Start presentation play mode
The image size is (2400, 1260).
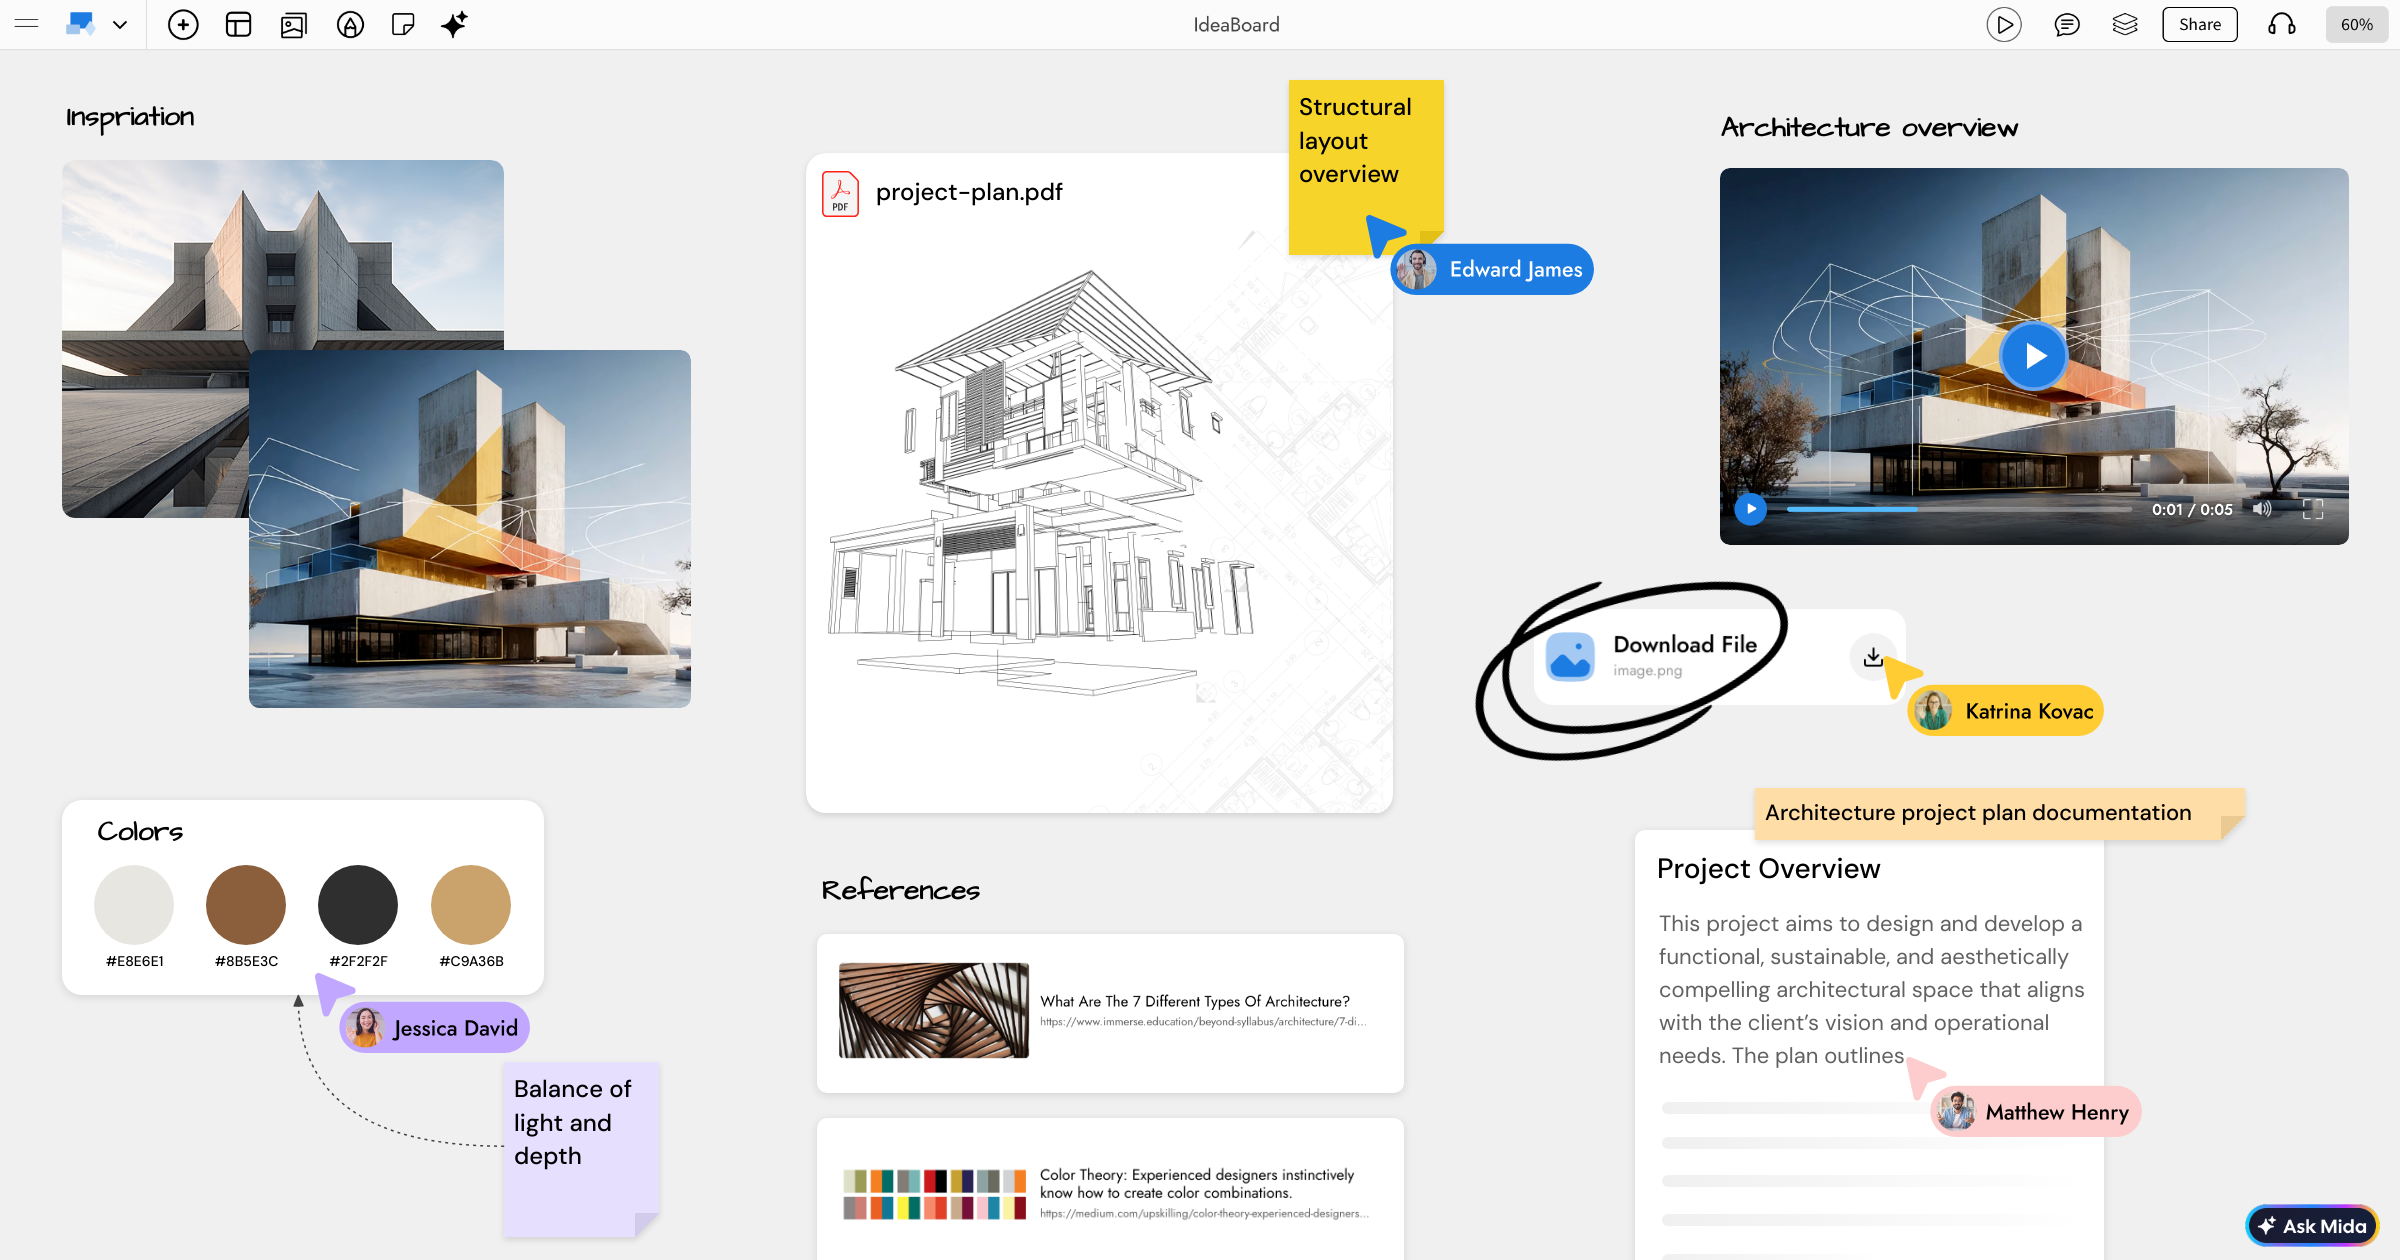coord(2004,24)
